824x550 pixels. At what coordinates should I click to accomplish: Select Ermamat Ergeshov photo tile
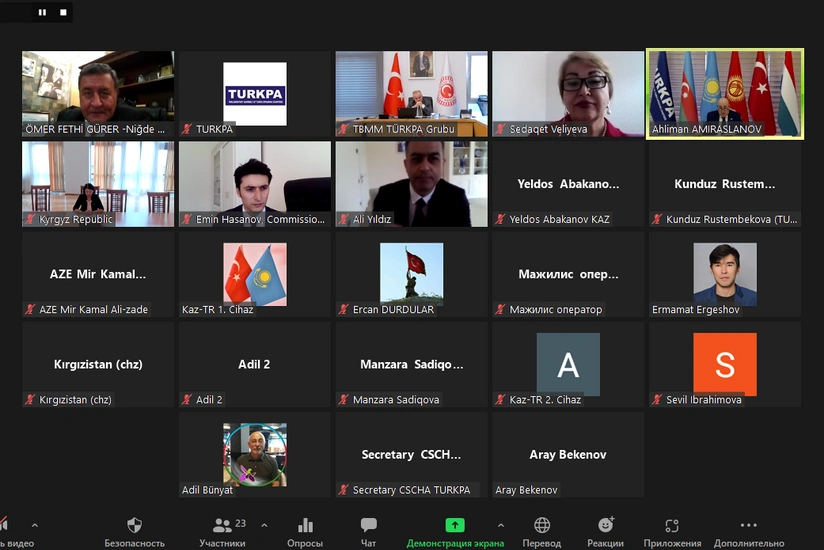725,274
